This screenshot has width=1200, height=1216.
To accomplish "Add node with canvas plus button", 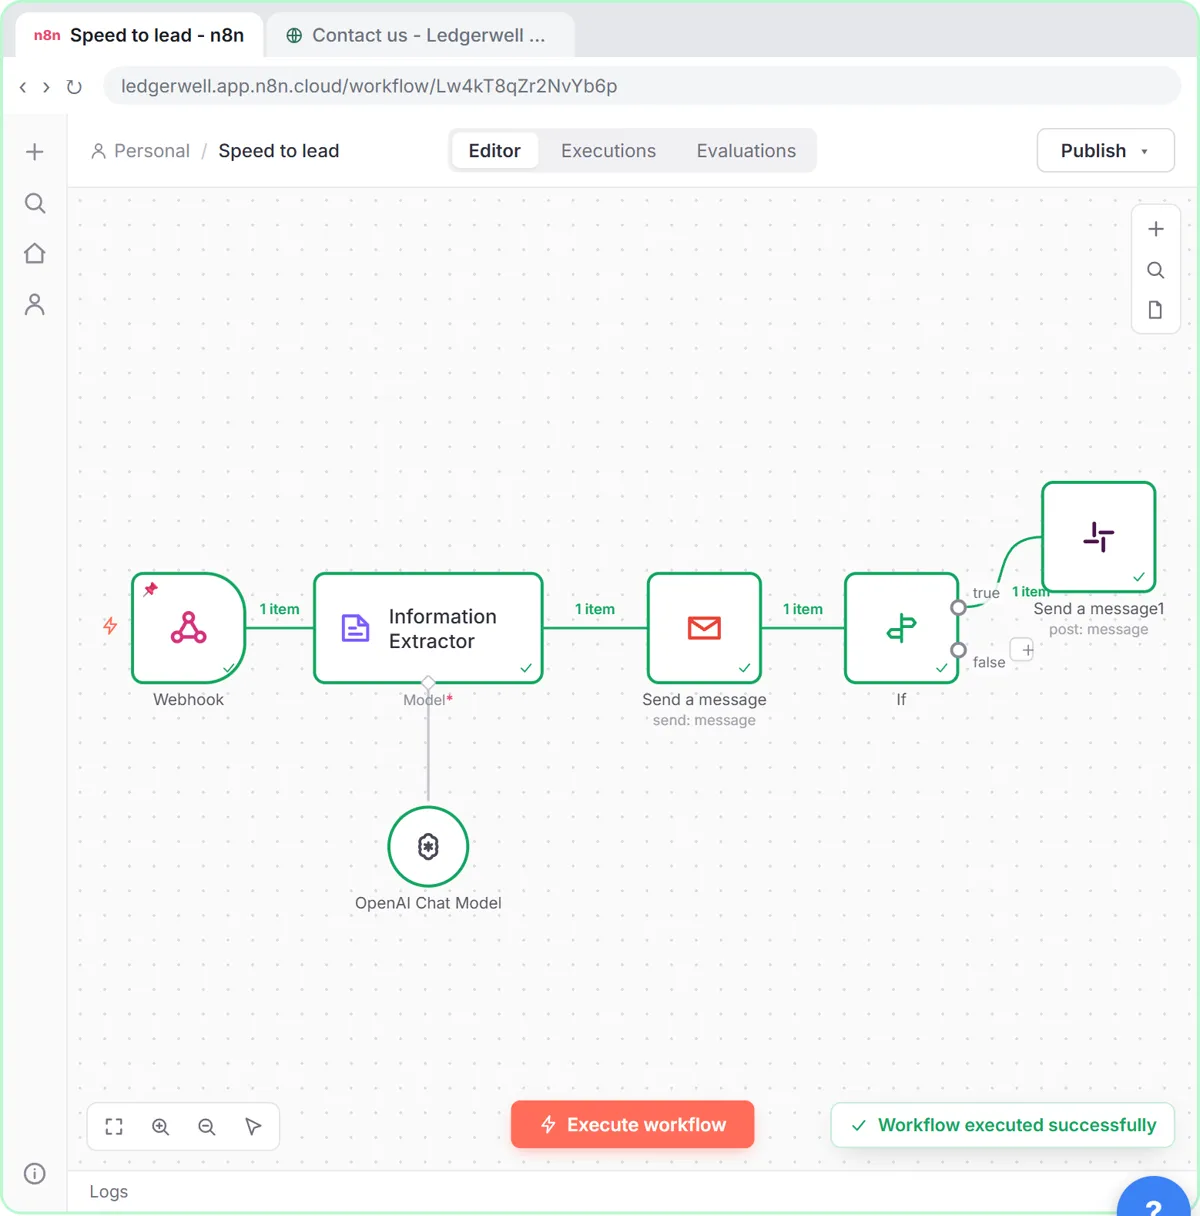I will [x=1156, y=229].
